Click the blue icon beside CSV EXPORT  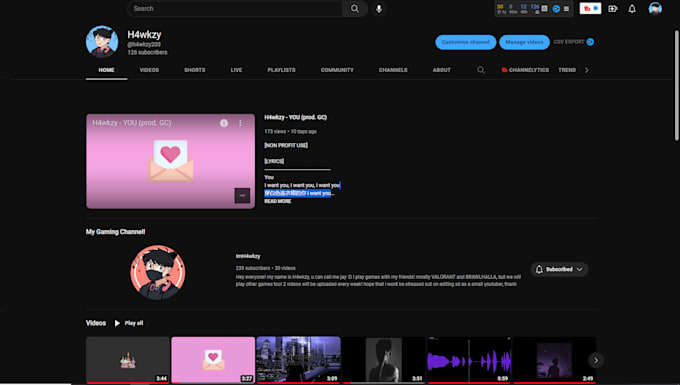pos(590,42)
